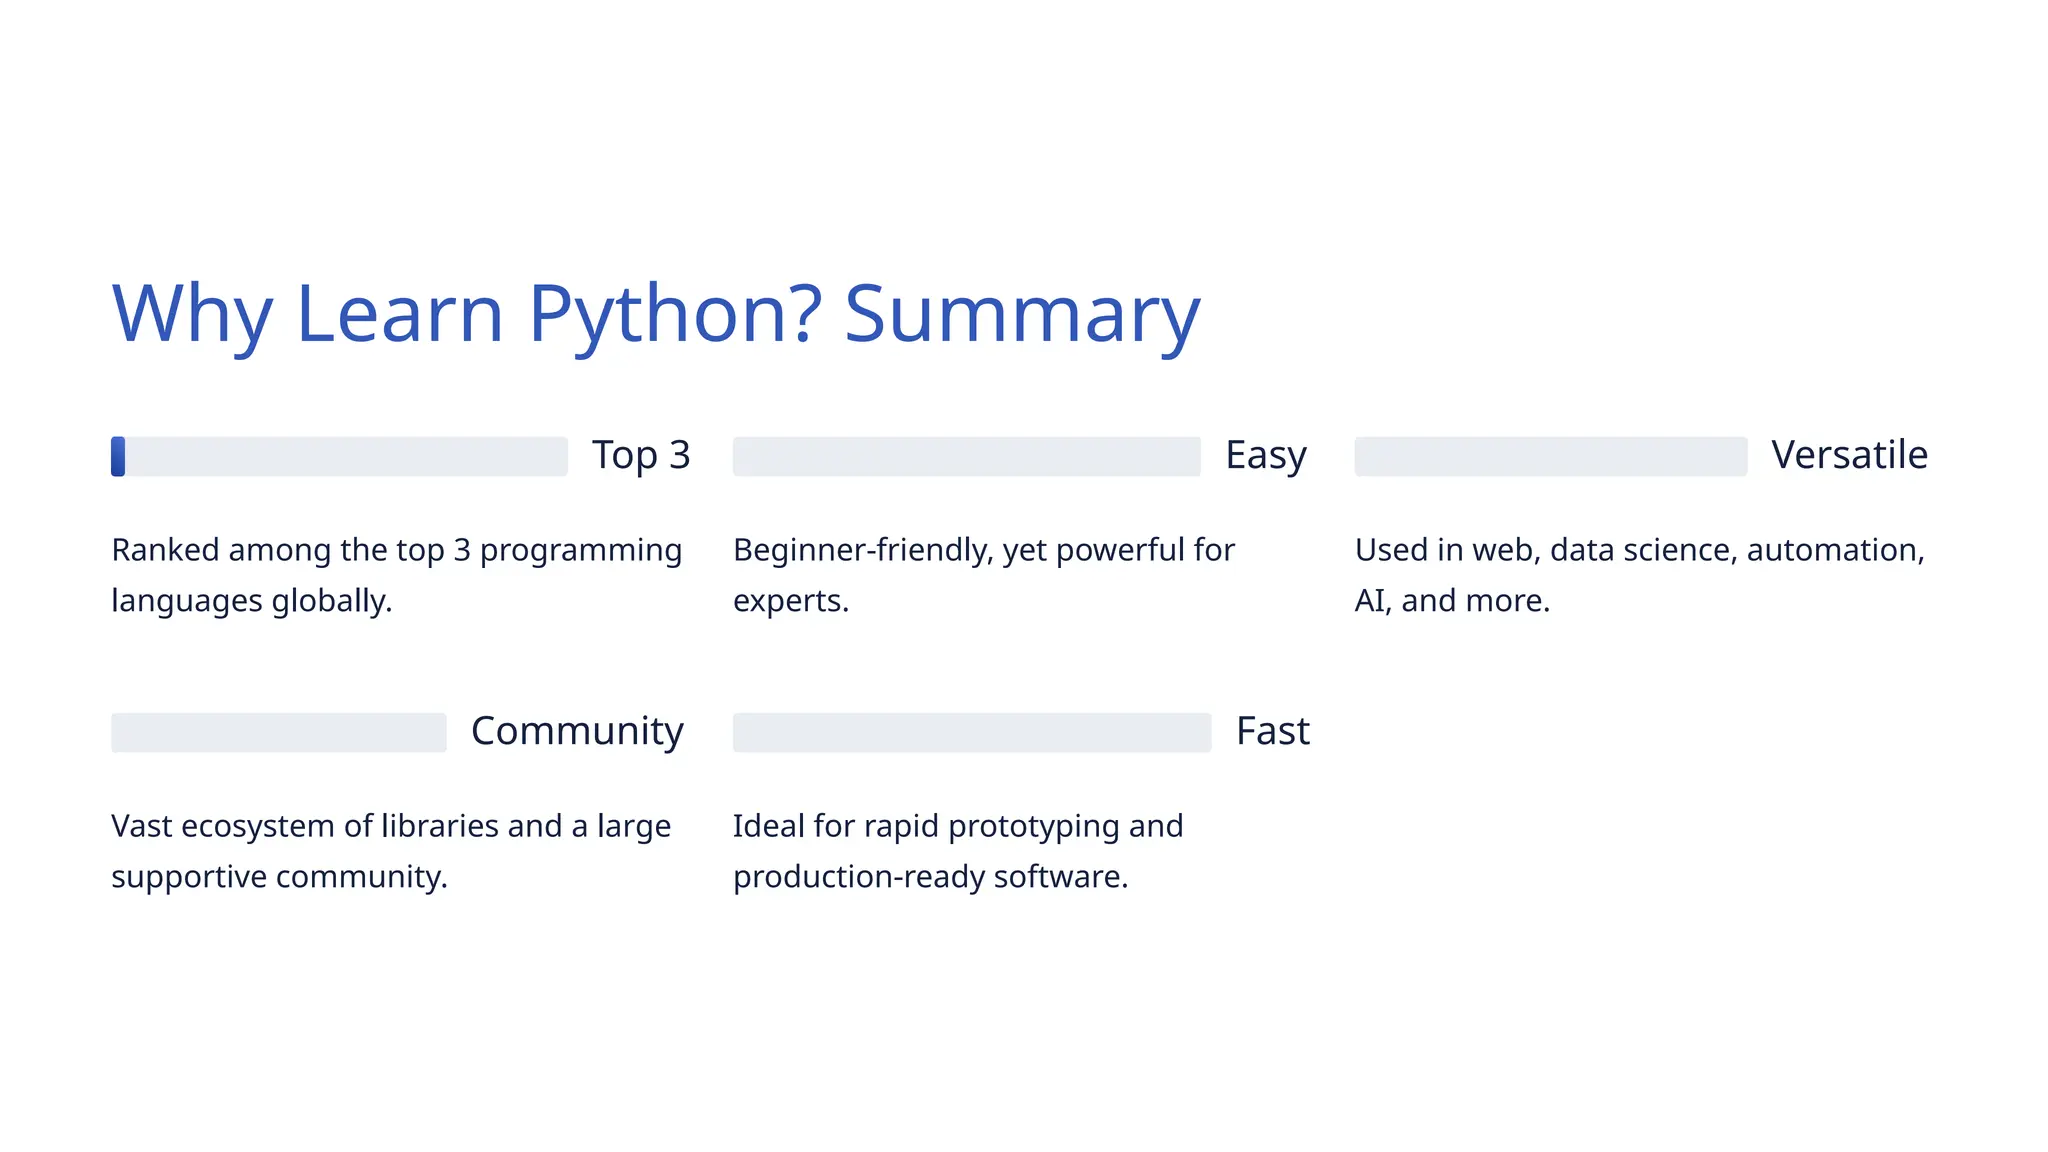The width and height of the screenshot is (2048, 1152).
Task: Click the Easy progress bar
Action: [x=966, y=456]
